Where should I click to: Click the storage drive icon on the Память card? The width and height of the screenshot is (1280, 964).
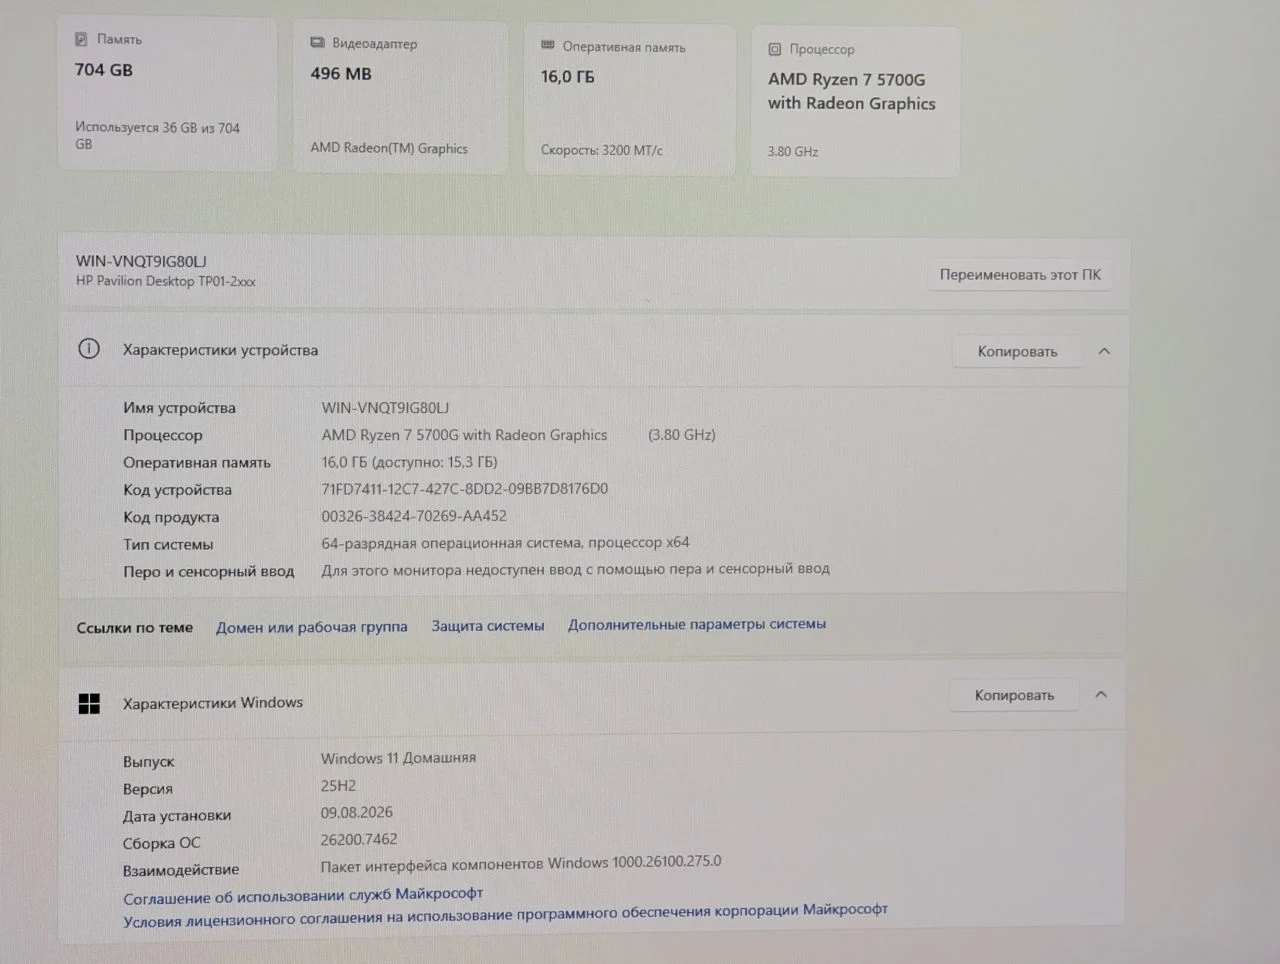81,39
